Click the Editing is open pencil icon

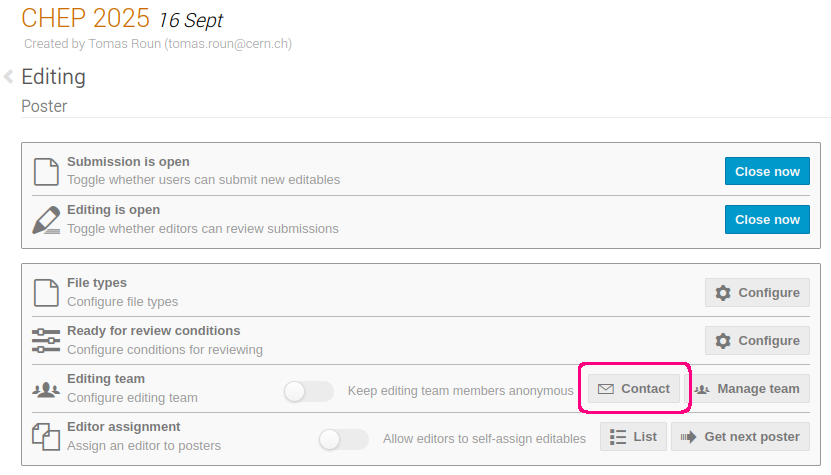(x=46, y=220)
